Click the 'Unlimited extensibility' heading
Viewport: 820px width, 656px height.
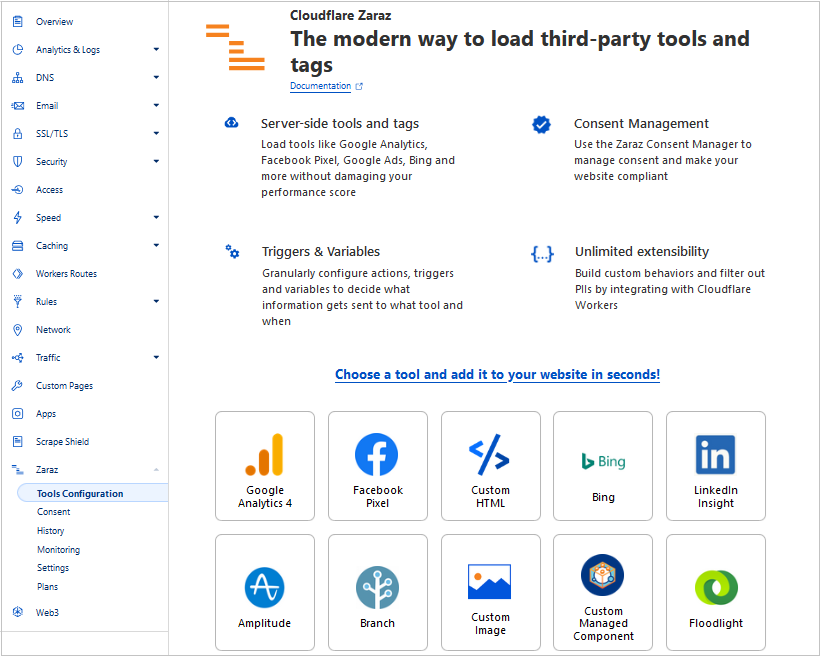tap(642, 252)
